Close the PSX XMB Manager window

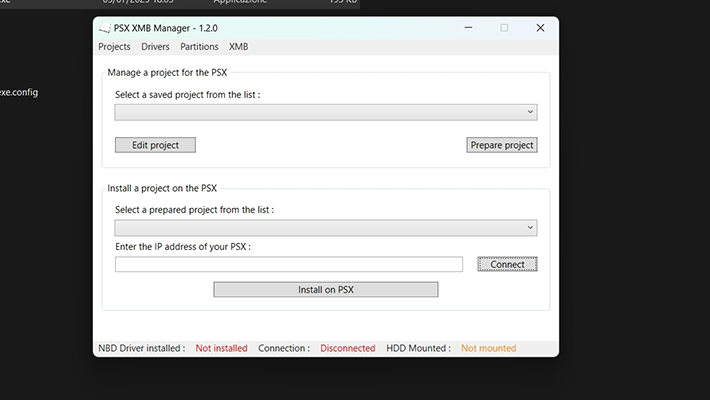click(x=540, y=28)
